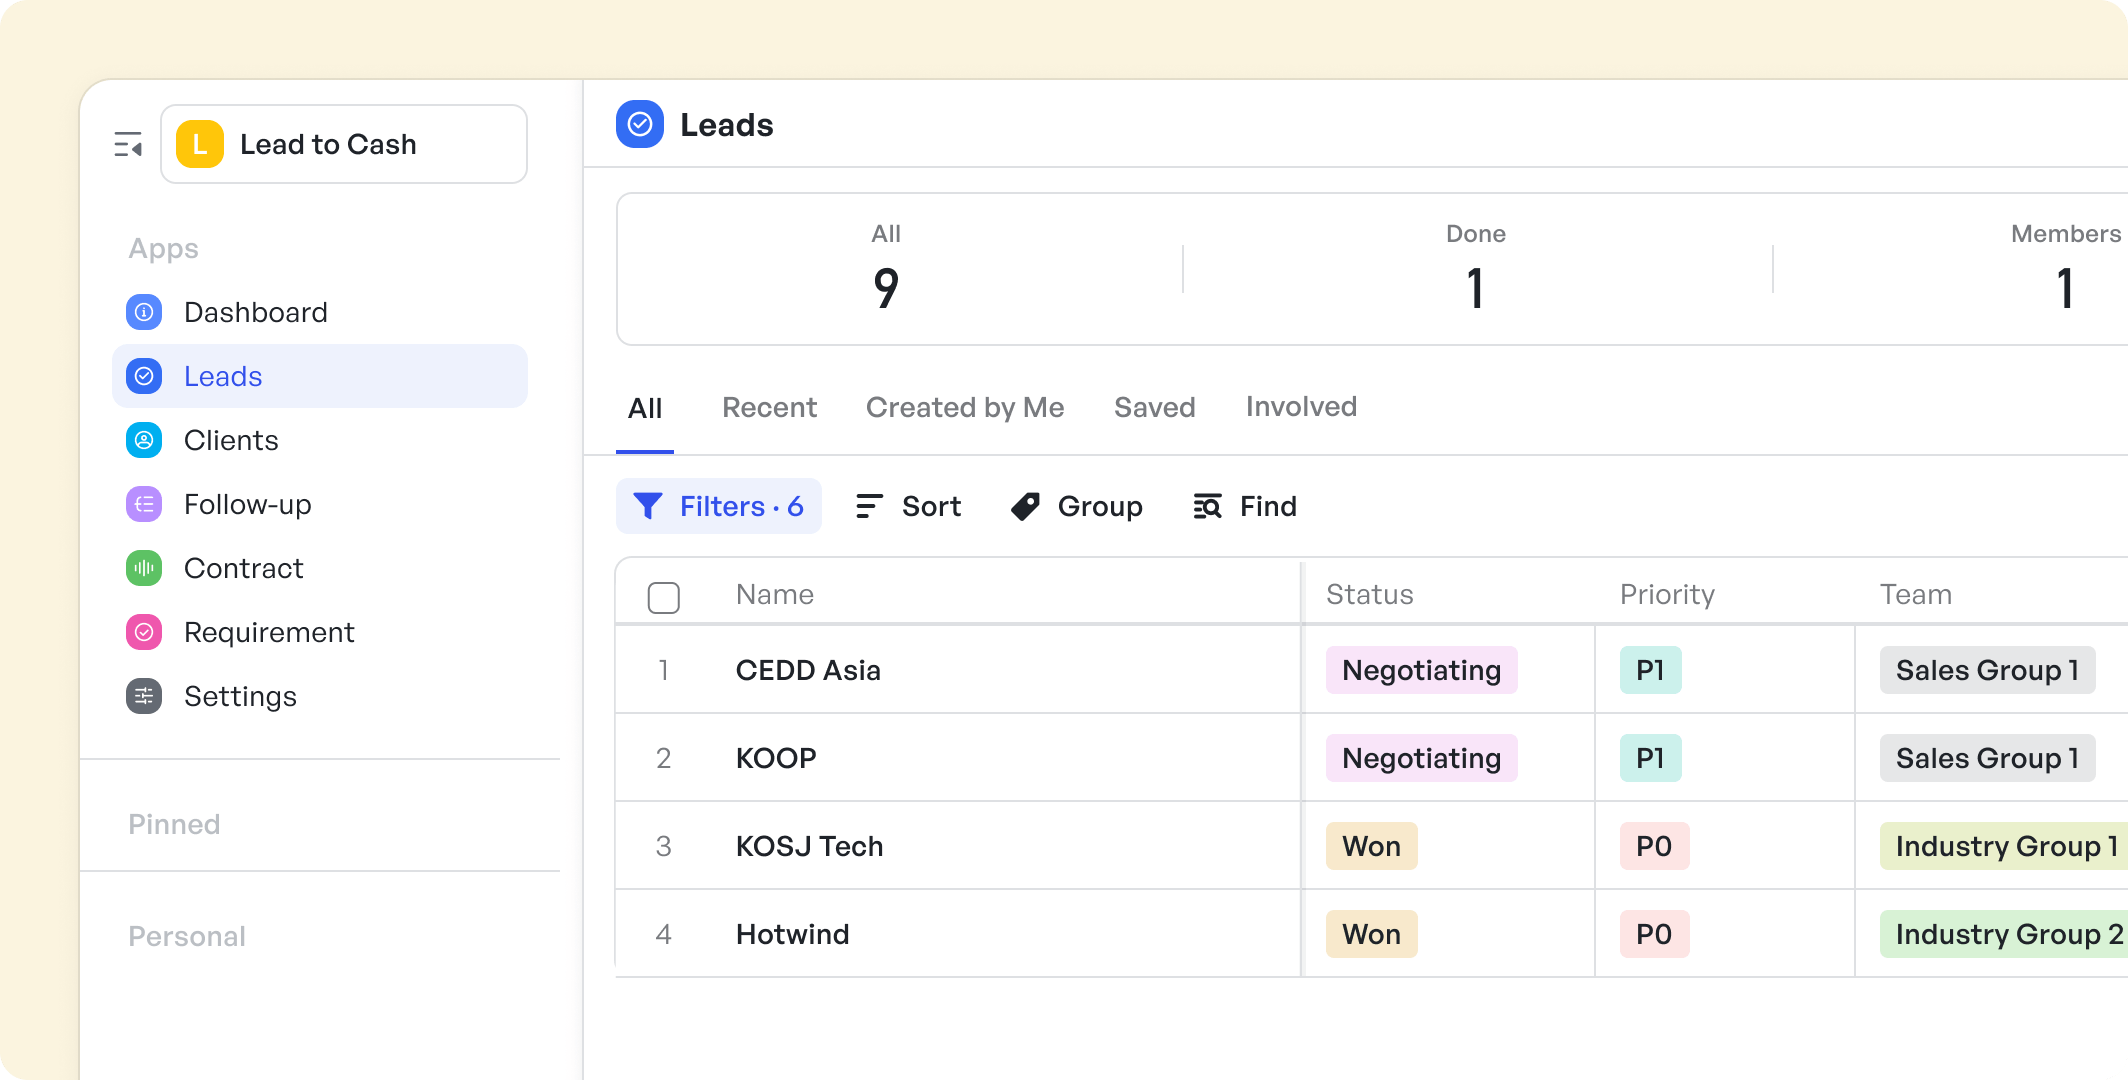Collapse the sidebar with the menu icon
Image resolution: width=2128 pixels, height=1080 pixels.
128,145
